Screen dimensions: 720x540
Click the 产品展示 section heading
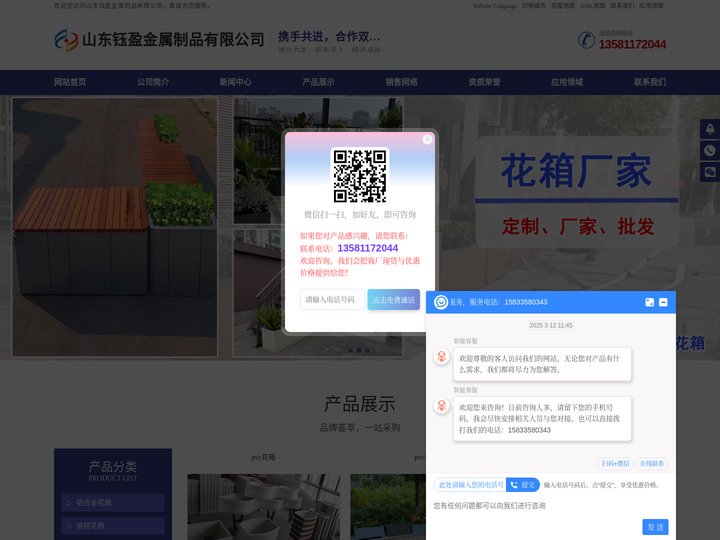(x=360, y=404)
